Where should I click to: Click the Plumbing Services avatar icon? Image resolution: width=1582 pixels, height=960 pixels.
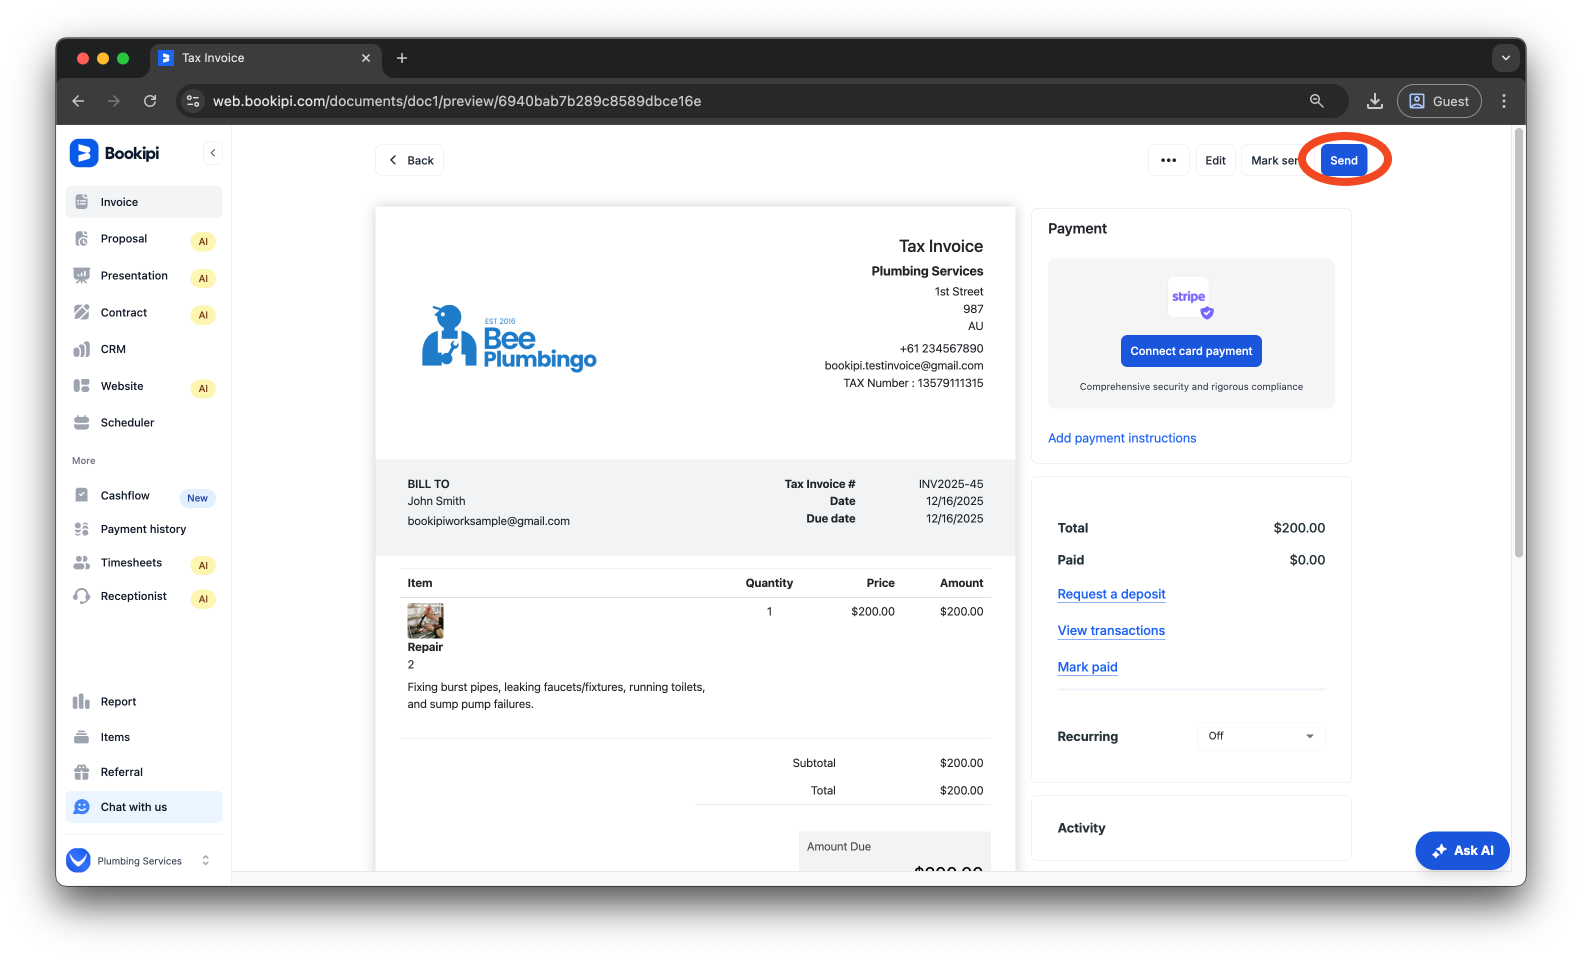78,860
